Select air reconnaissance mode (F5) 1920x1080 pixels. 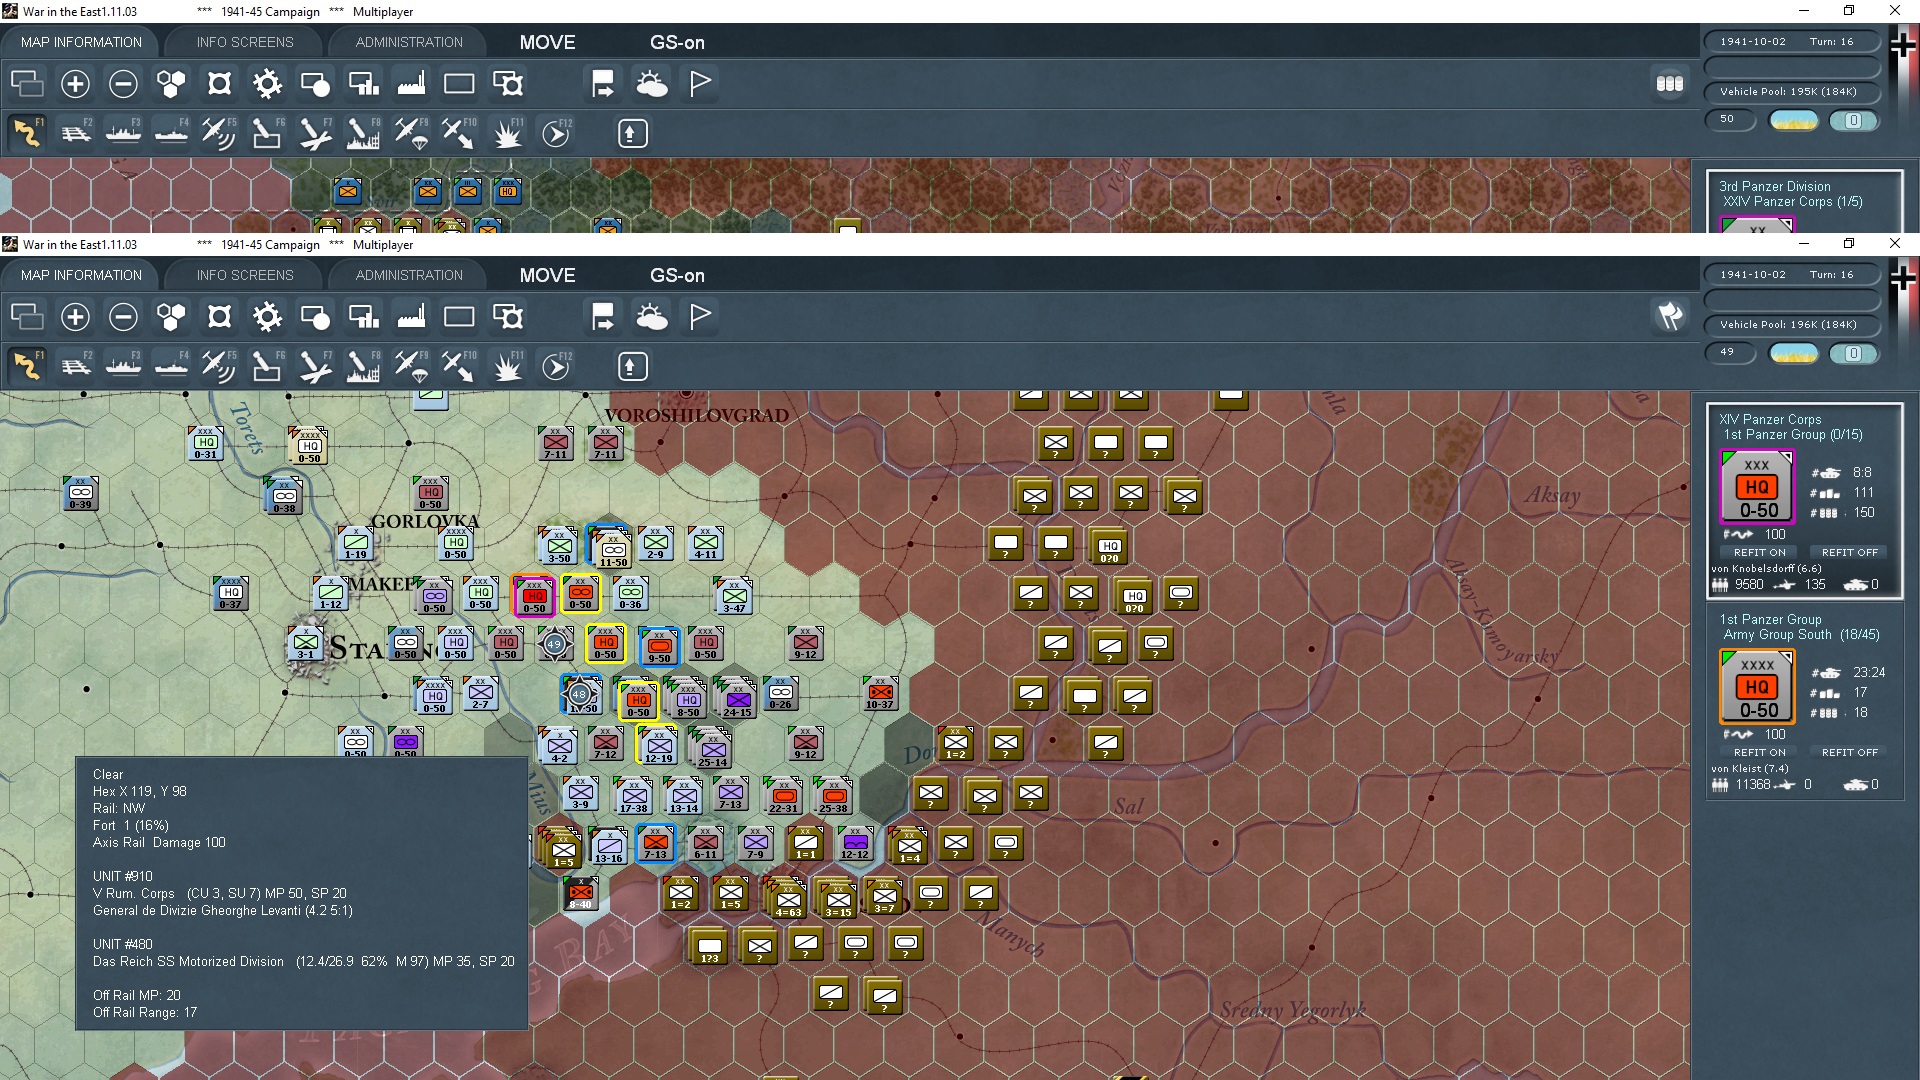click(x=219, y=365)
